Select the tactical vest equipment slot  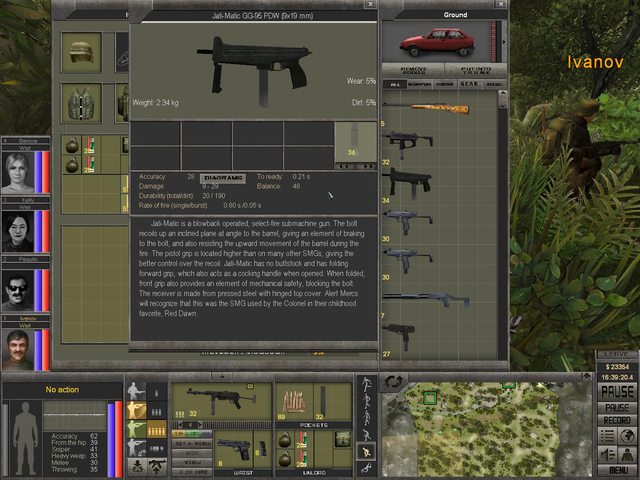[81, 103]
